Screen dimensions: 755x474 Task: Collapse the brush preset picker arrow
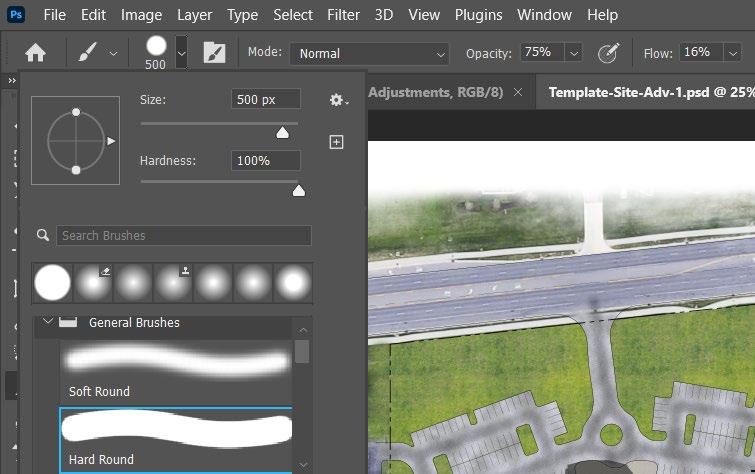point(181,53)
